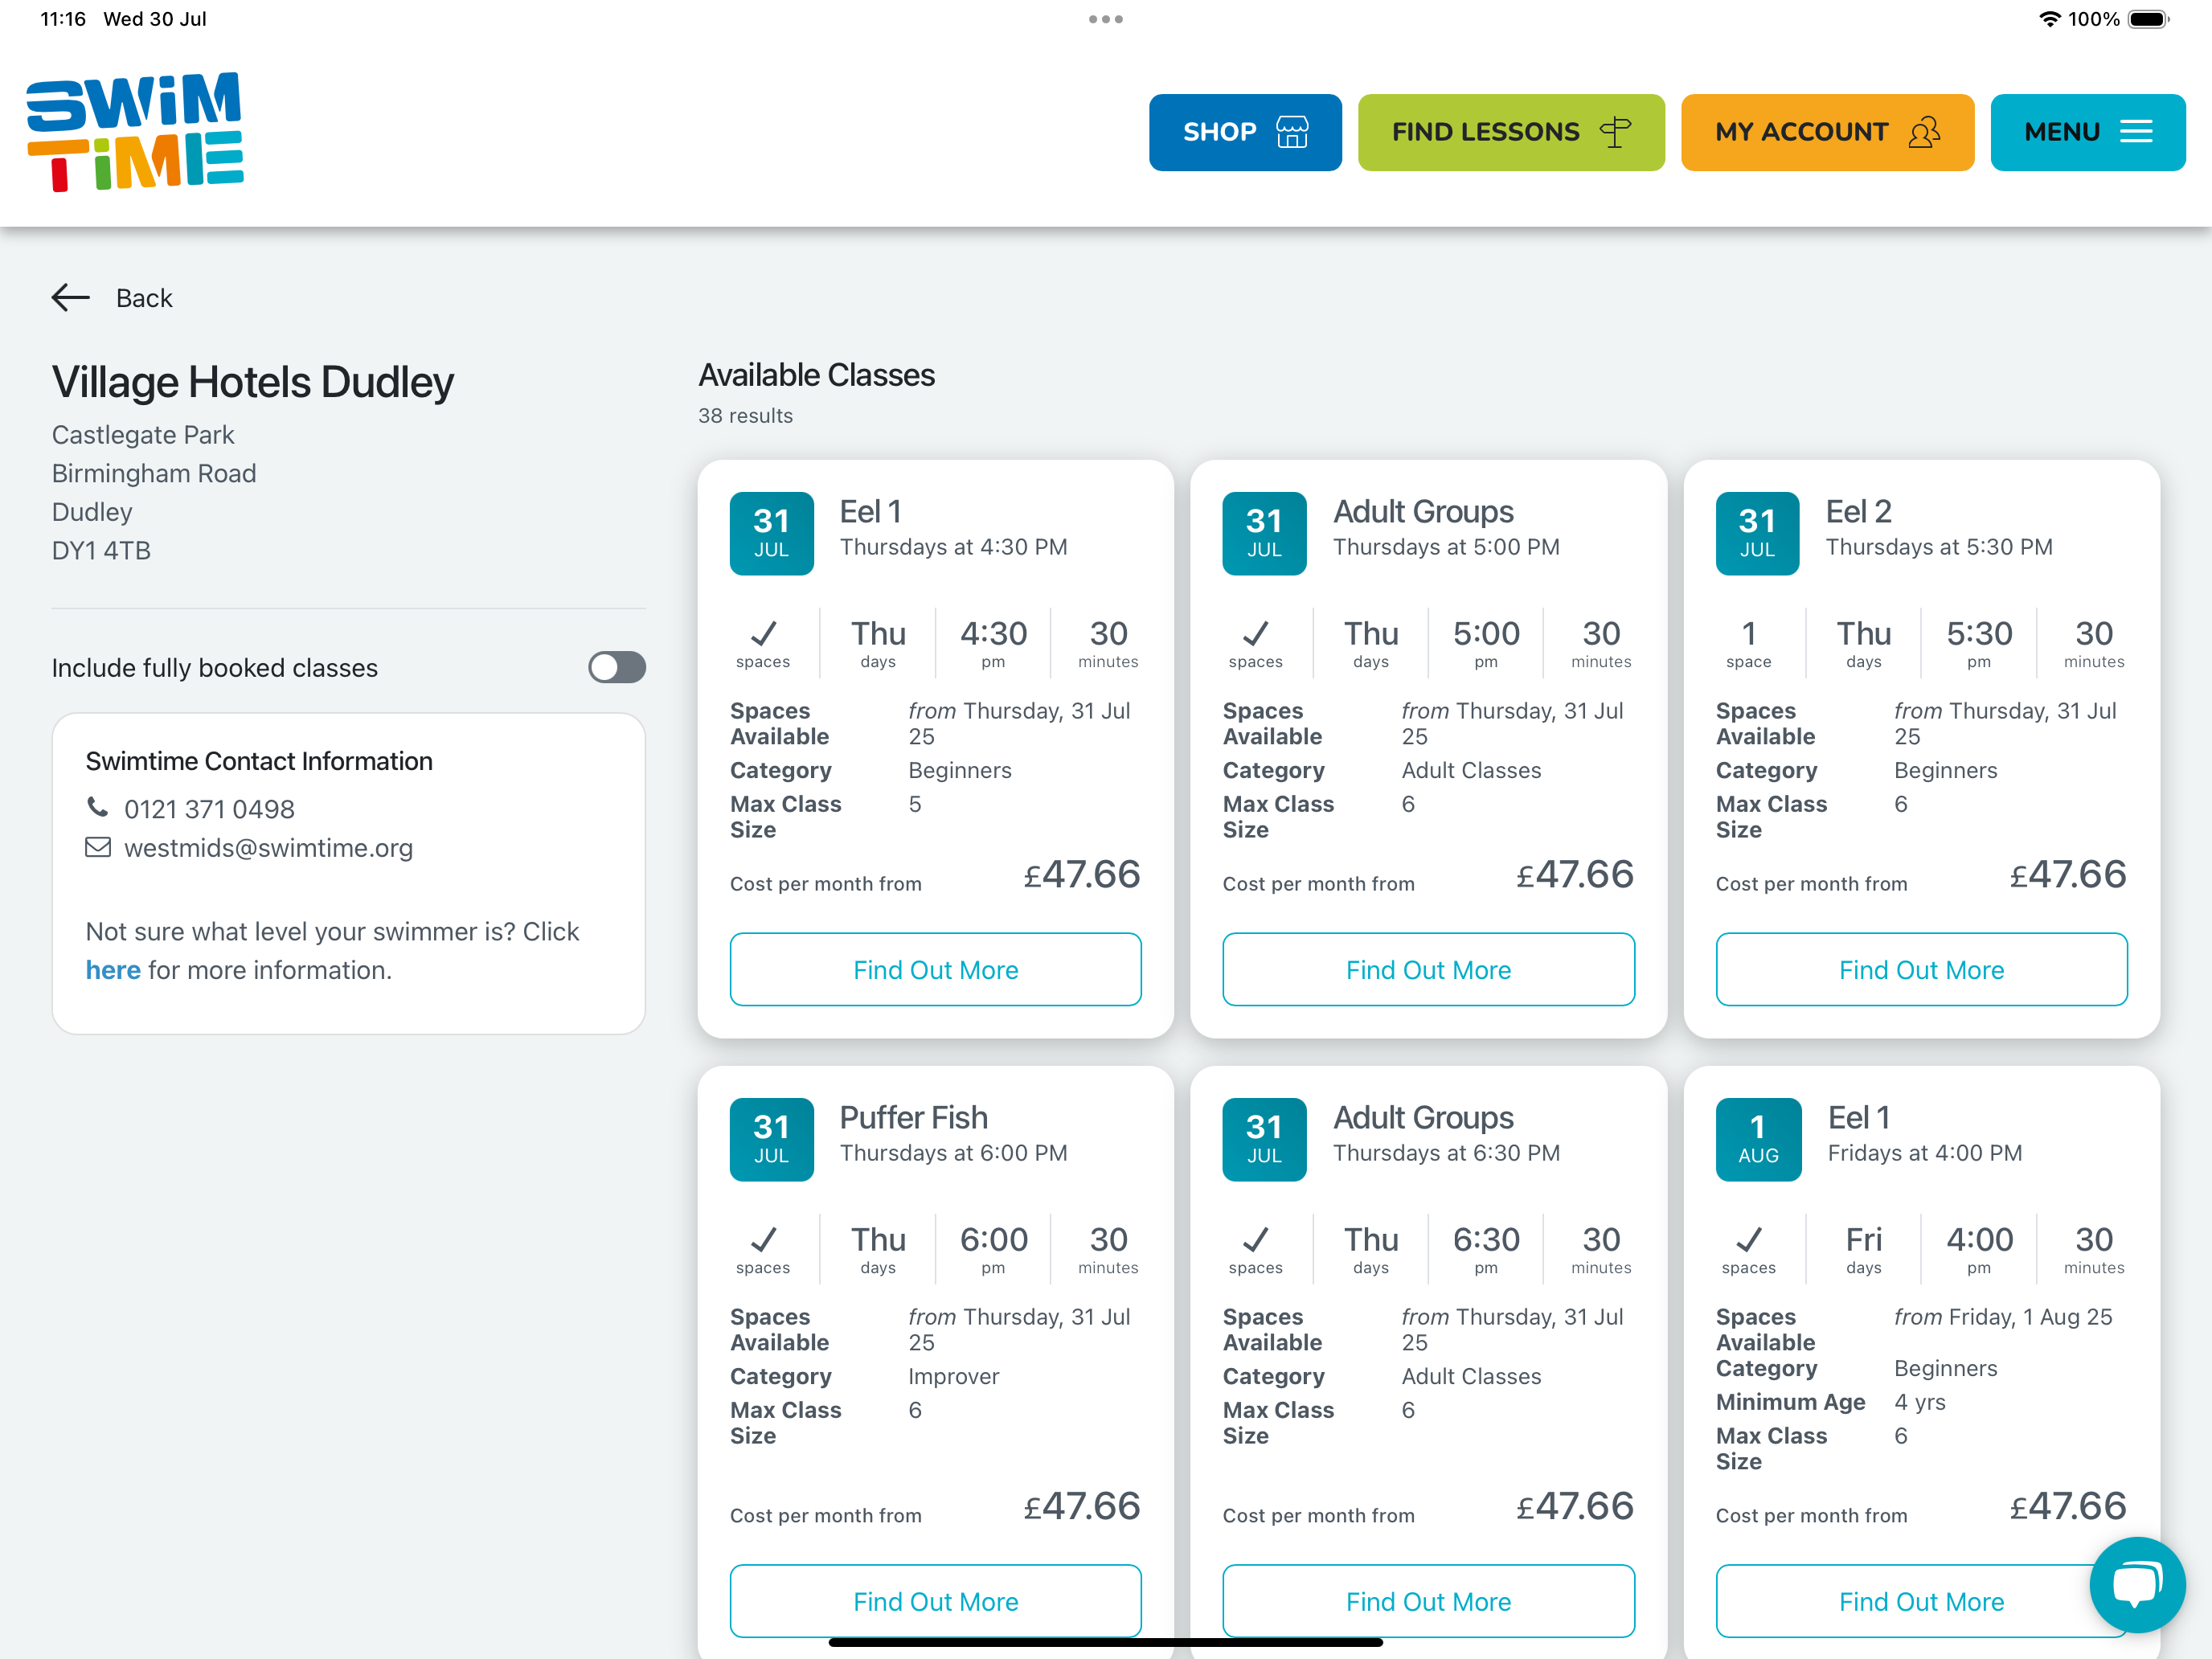Find Out More for Adult Groups 5:00 PM
The width and height of the screenshot is (2212, 1659).
tap(1428, 969)
